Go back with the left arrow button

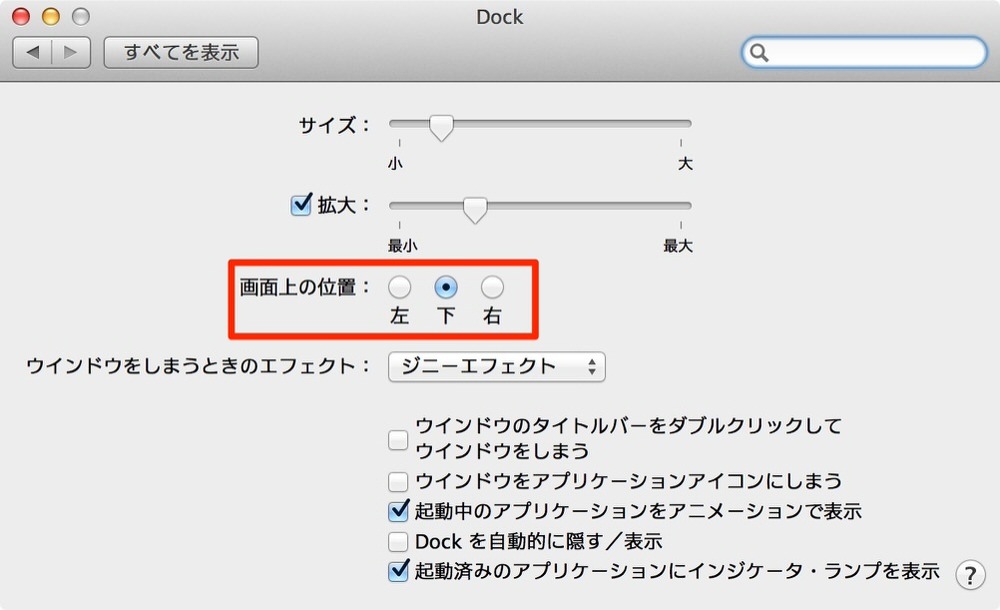tap(33, 52)
